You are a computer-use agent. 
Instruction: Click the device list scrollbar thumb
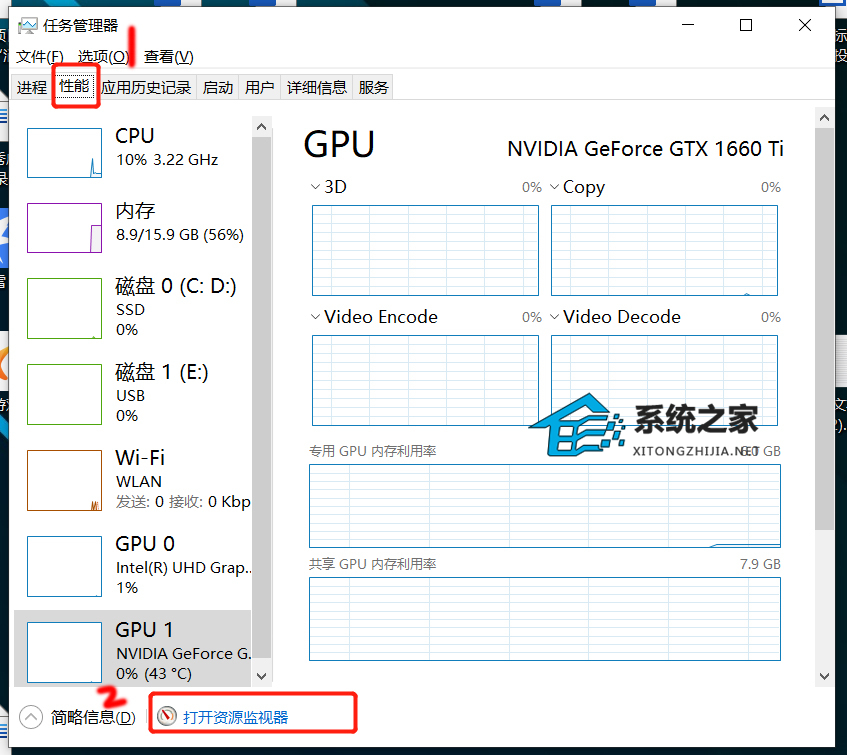(x=261, y=397)
